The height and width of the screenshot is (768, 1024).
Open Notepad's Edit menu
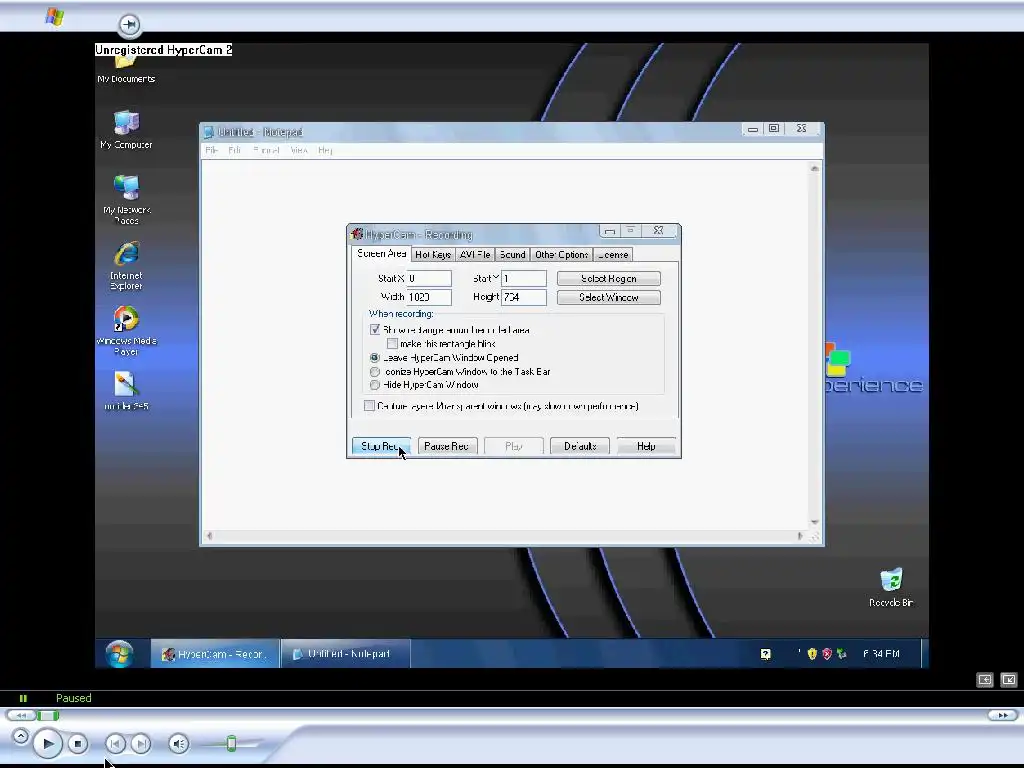pyautogui.click(x=235, y=150)
